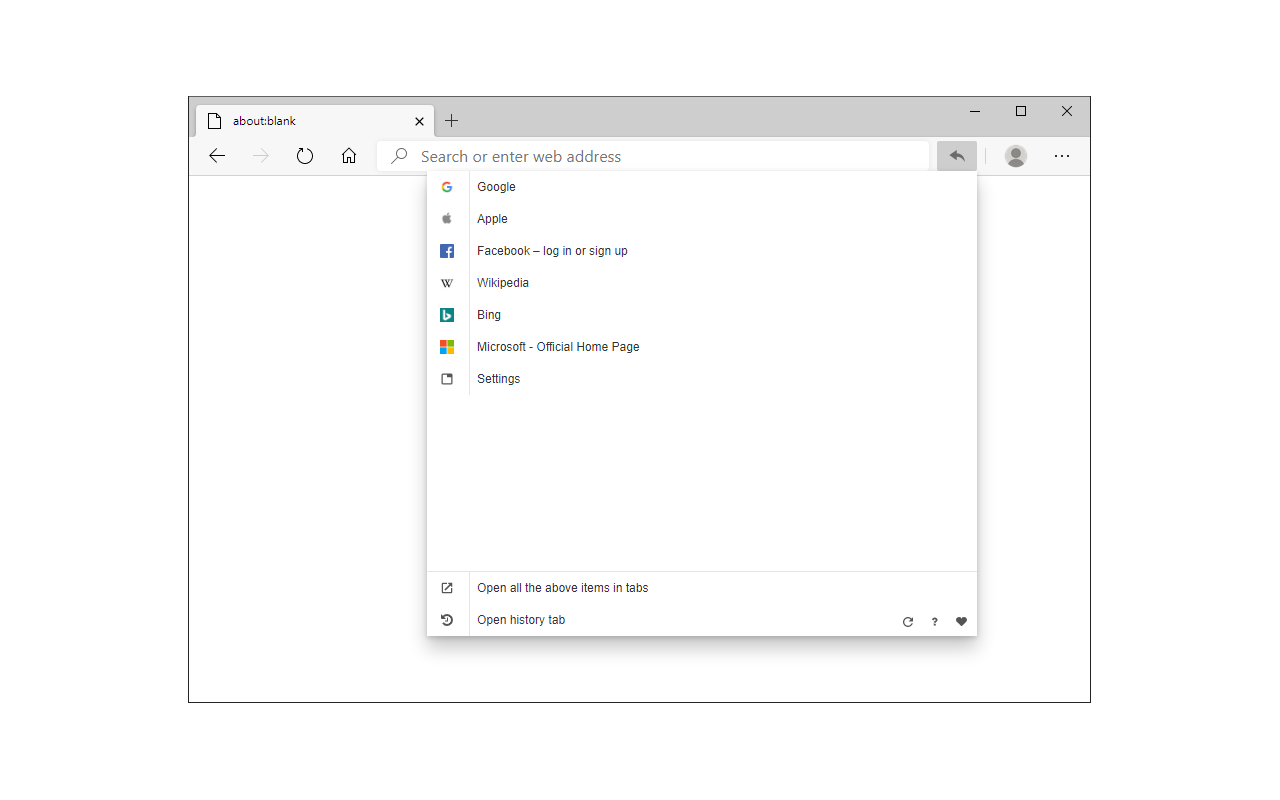The height and width of the screenshot is (800, 1280).
Task: Reopen Facebook – log in or sign up
Action: pos(702,251)
